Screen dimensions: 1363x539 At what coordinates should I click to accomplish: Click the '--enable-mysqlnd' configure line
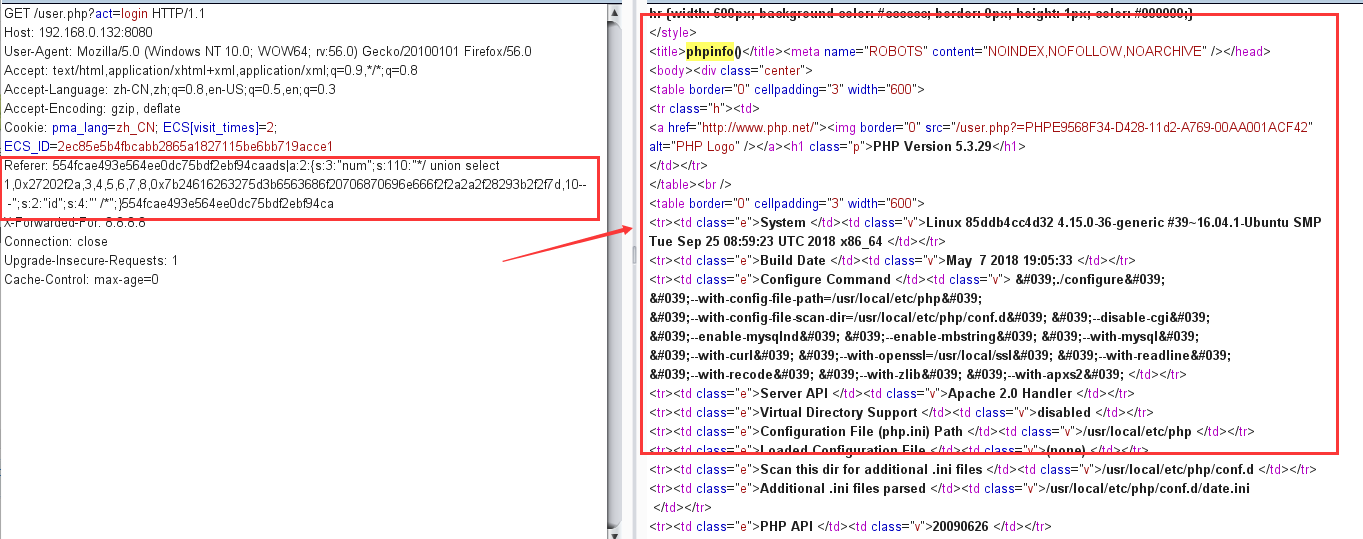[924, 337]
